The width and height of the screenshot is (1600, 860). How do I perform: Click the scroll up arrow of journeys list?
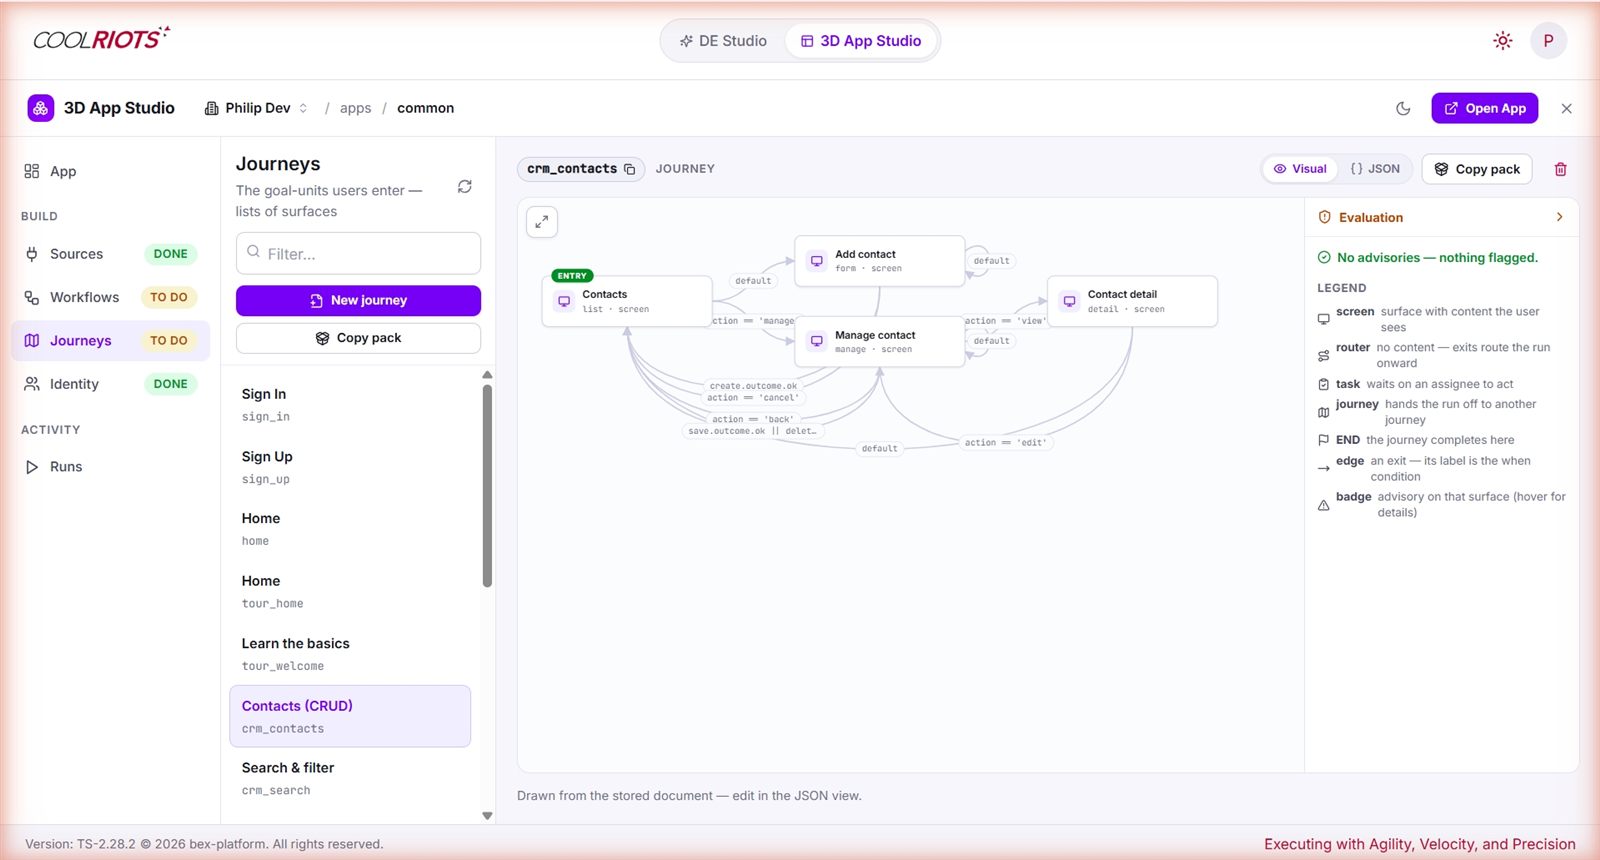[x=487, y=375]
